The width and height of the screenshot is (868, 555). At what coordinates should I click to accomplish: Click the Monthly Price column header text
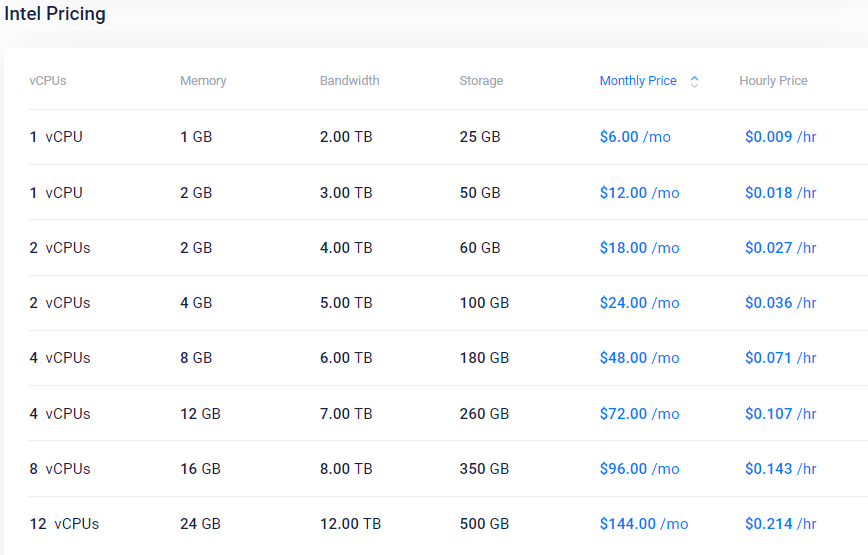[638, 81]
